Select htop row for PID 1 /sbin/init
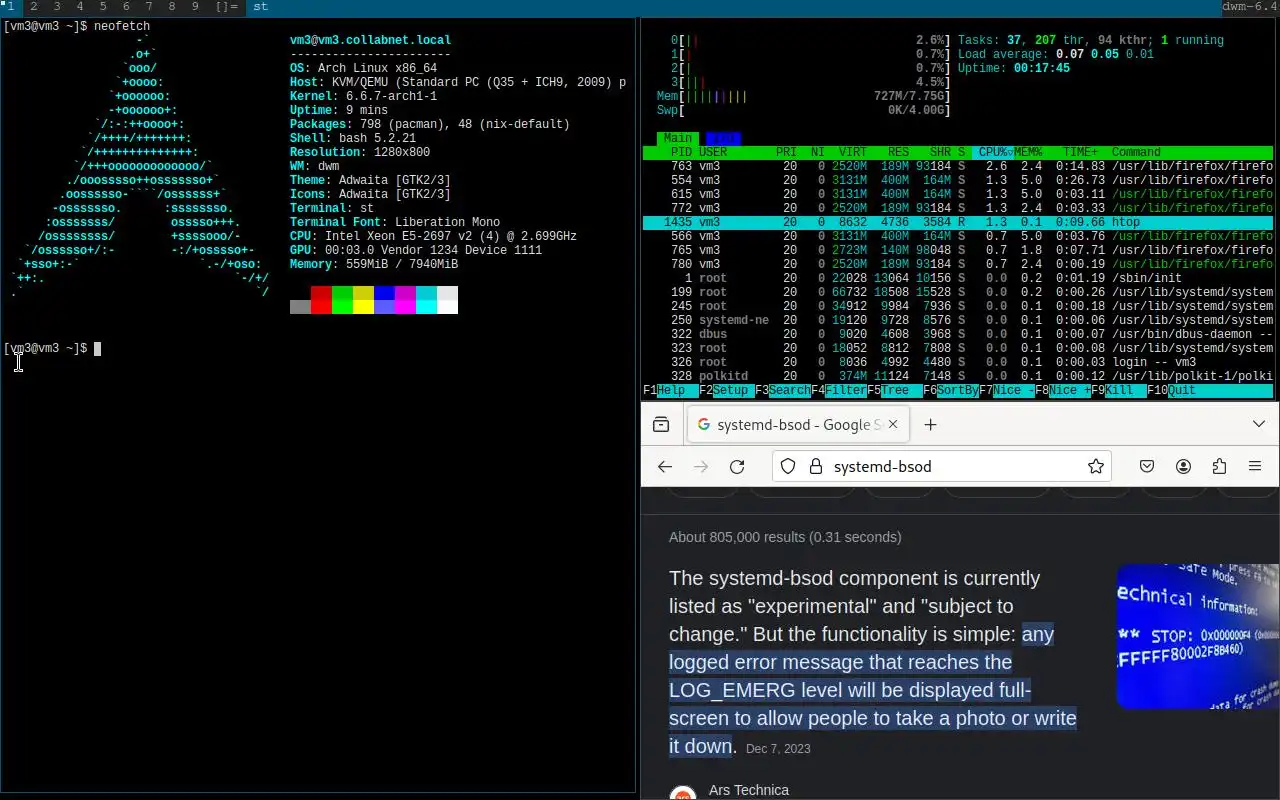The height and width of the screenshot is (800, 1280). [958, 278]
